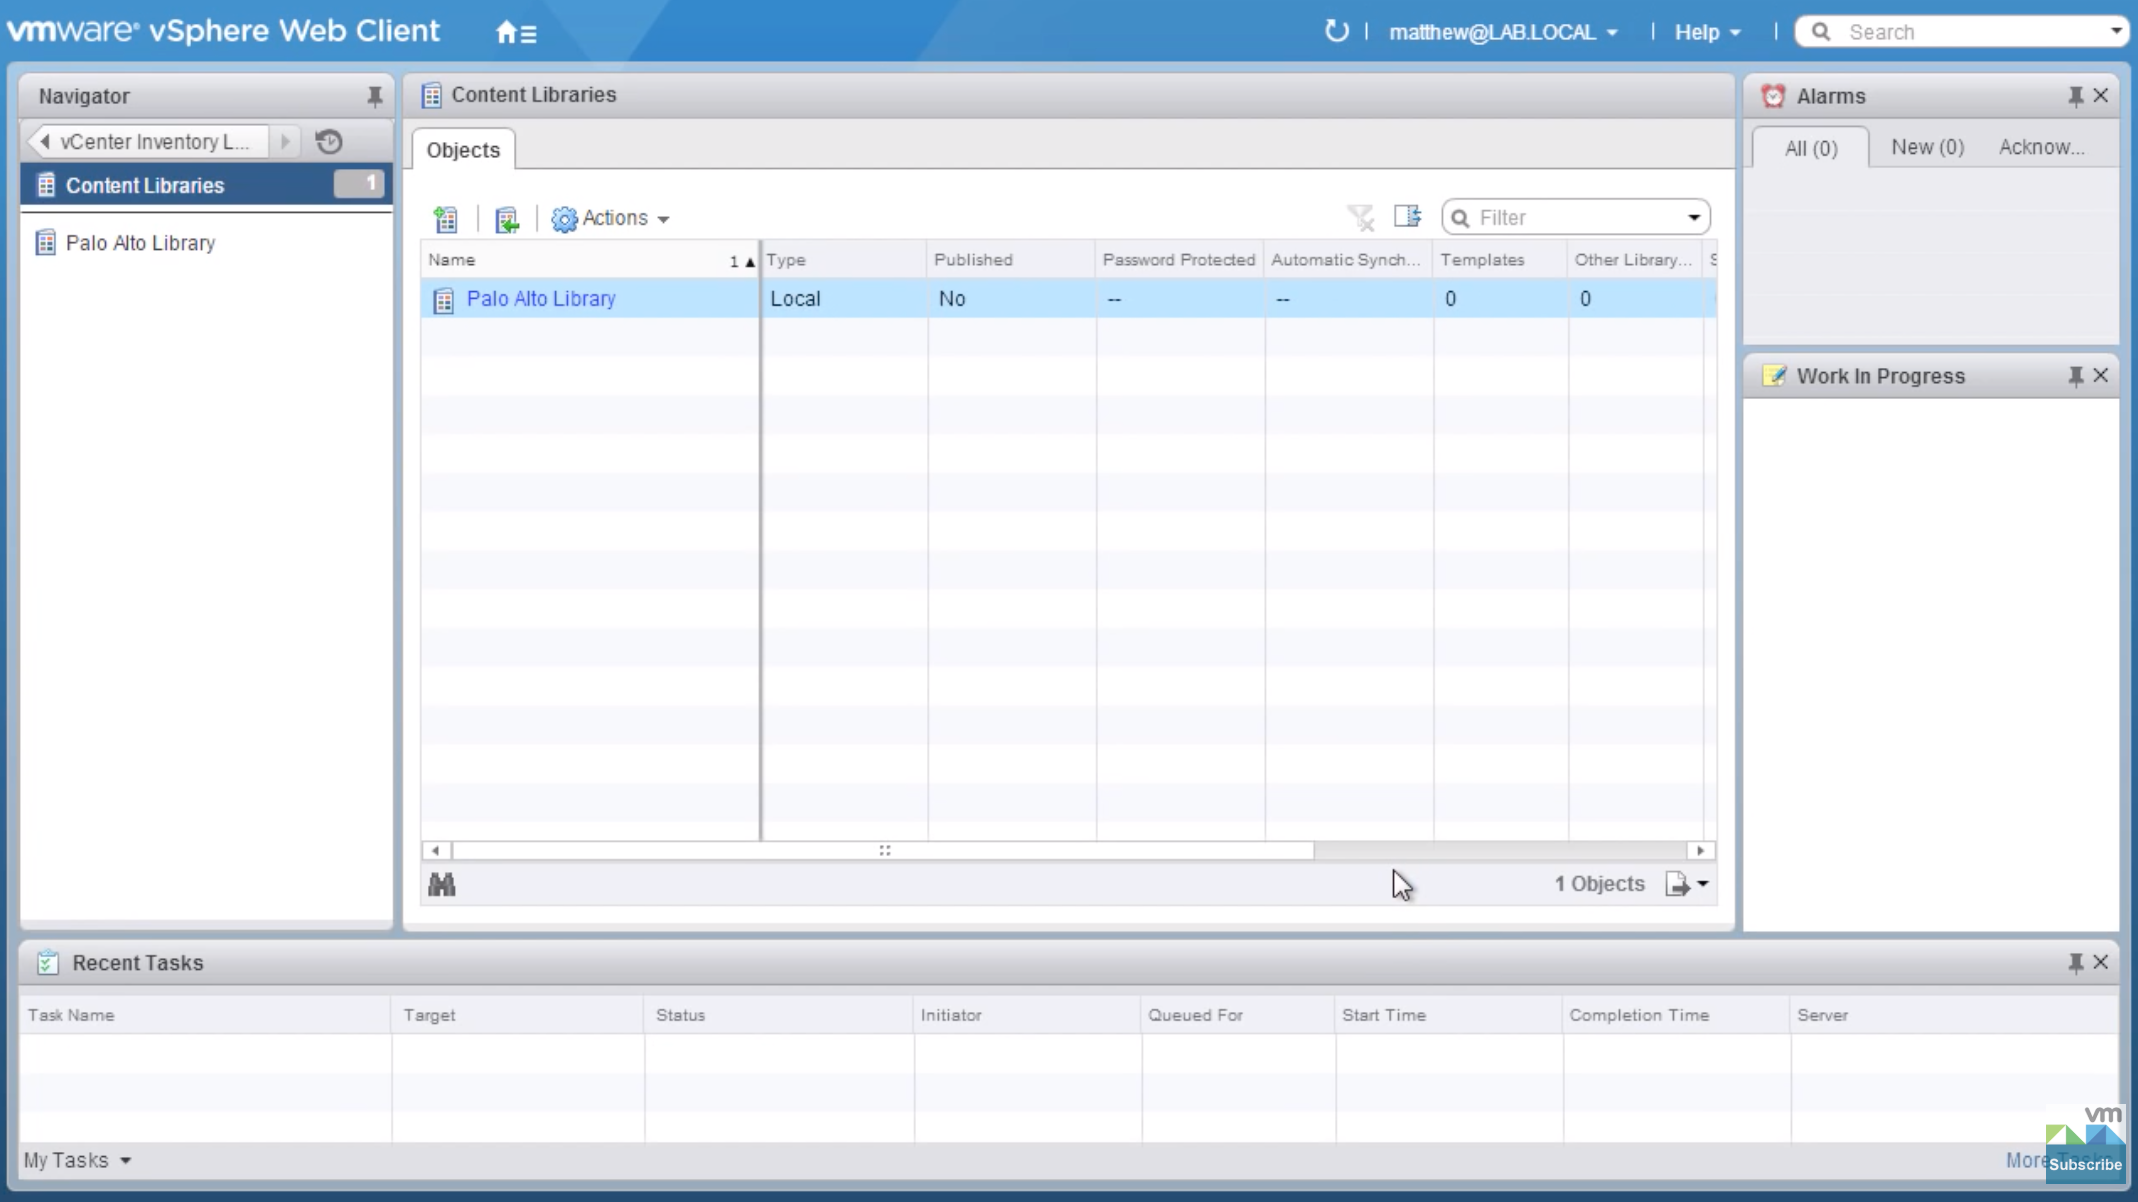
Task: Click the top Search field
Action: pos(1961,32)
